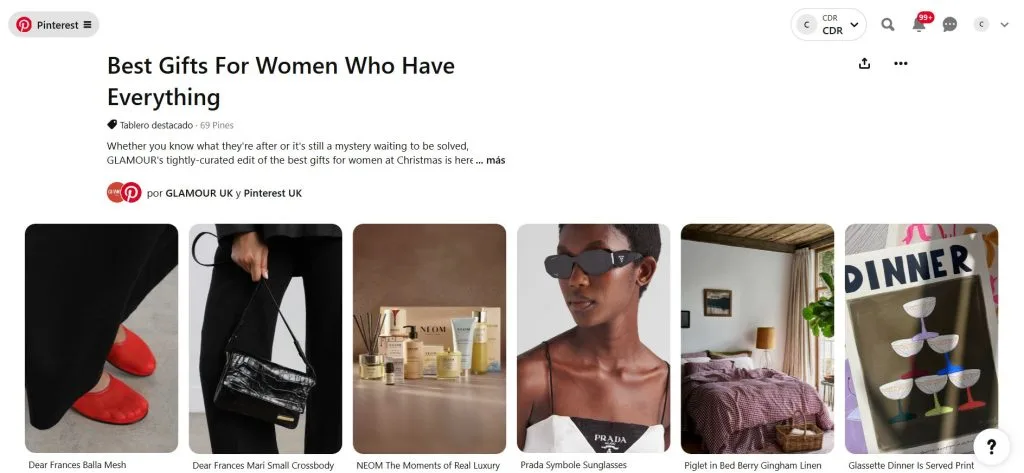This screenshot has width=1024, height=473.
Task: Click the Pinterest logo icon
Action: point(24,25)
